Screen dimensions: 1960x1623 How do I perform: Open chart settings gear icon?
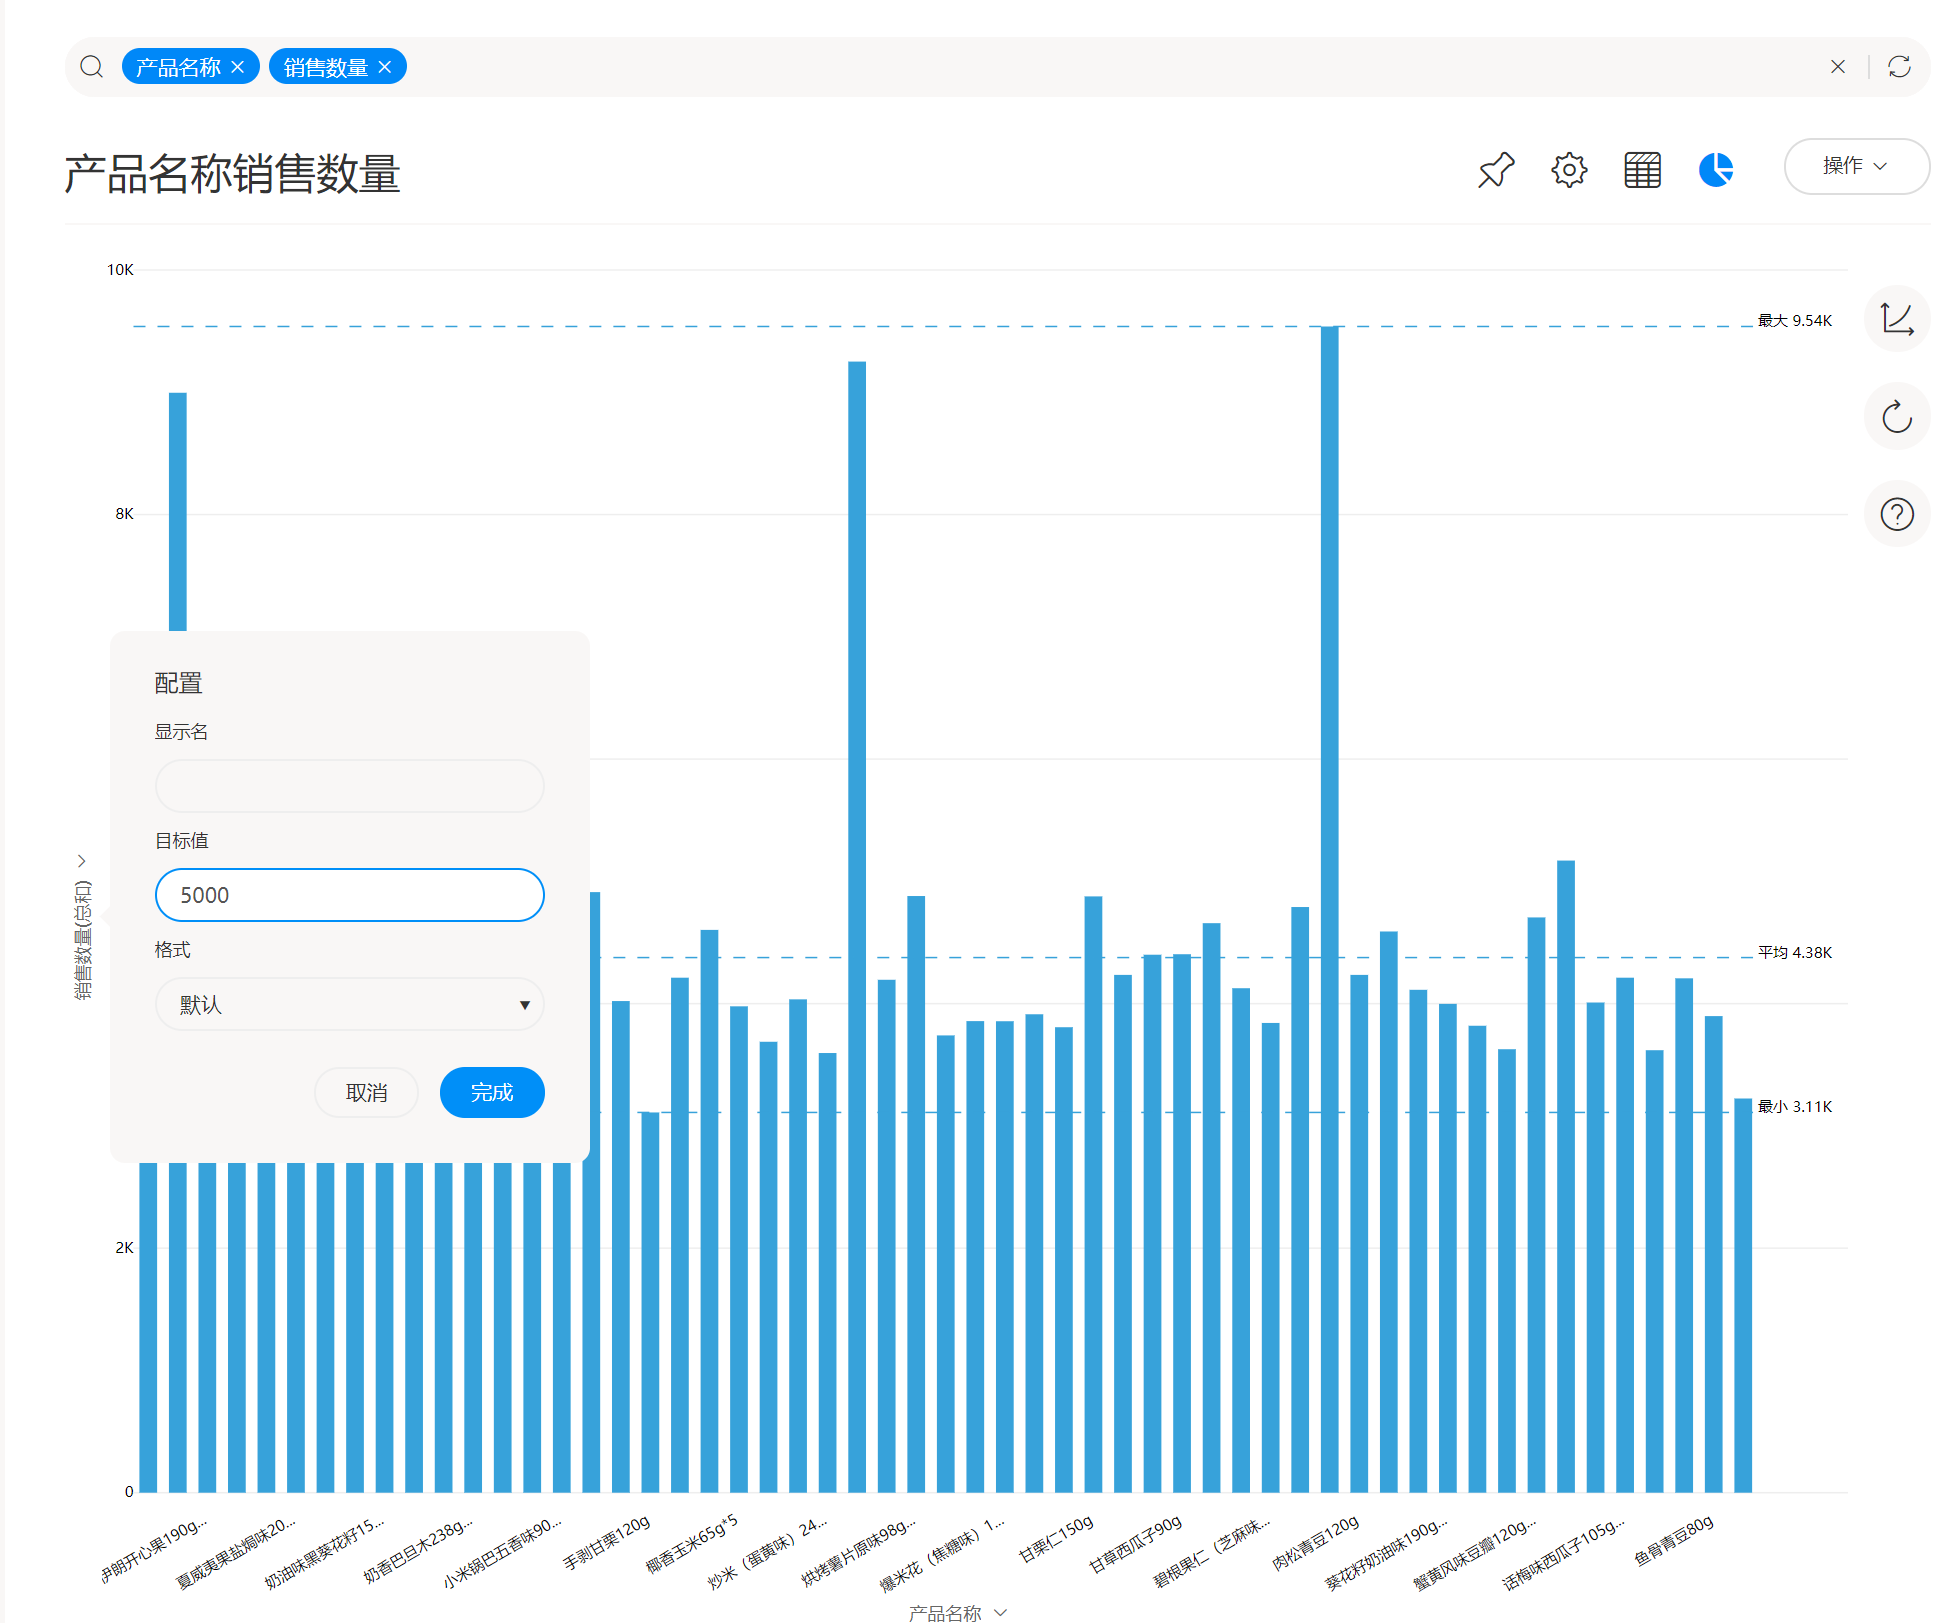tap(1569, 170)
